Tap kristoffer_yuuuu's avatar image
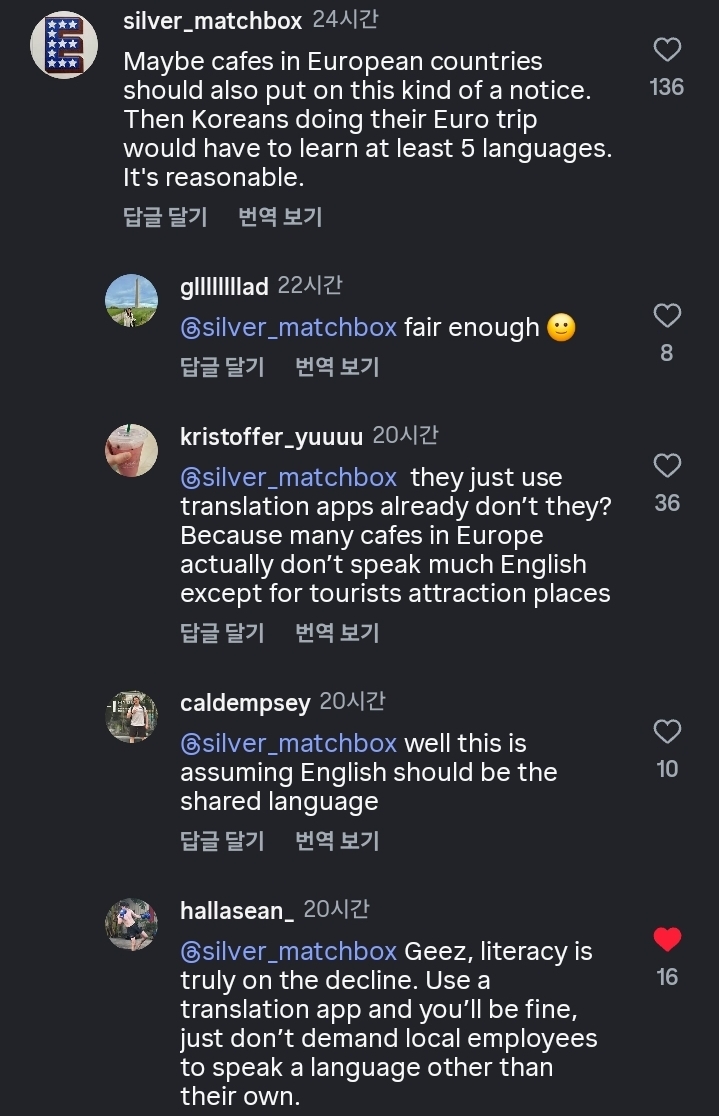The width and height of the screenshot is (719, 1116). (132, 450)
